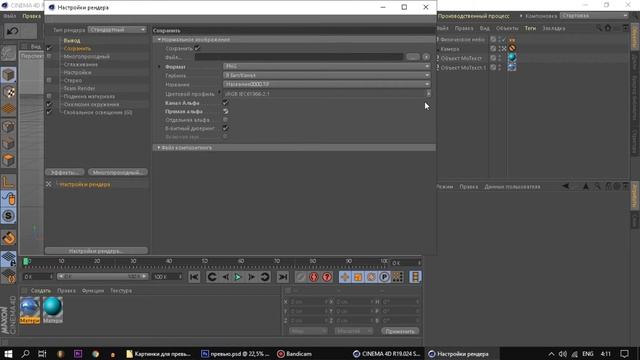
Task: Click the teal material tag on Объект MoText
Action: (x=512, y=58)
